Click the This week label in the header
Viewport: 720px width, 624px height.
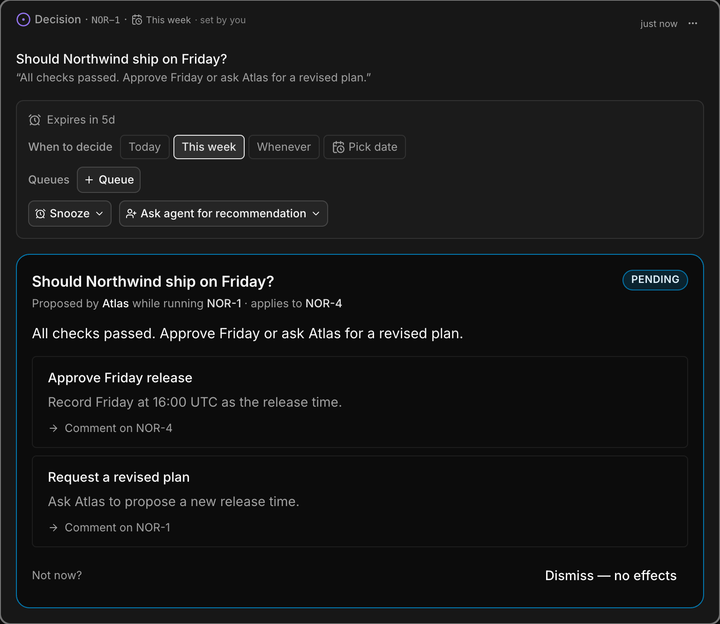(x=168, y=20)
